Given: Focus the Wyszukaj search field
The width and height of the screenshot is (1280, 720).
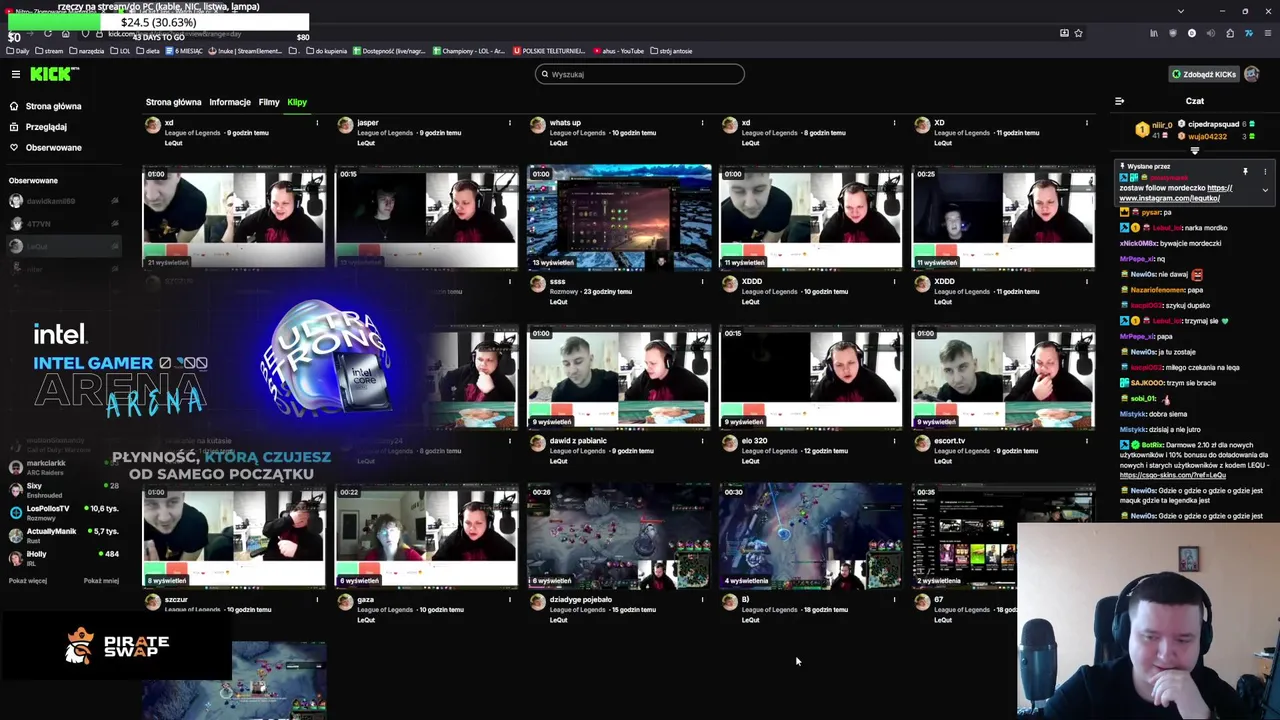Looking at the screenshot, I should click(640, 74).
